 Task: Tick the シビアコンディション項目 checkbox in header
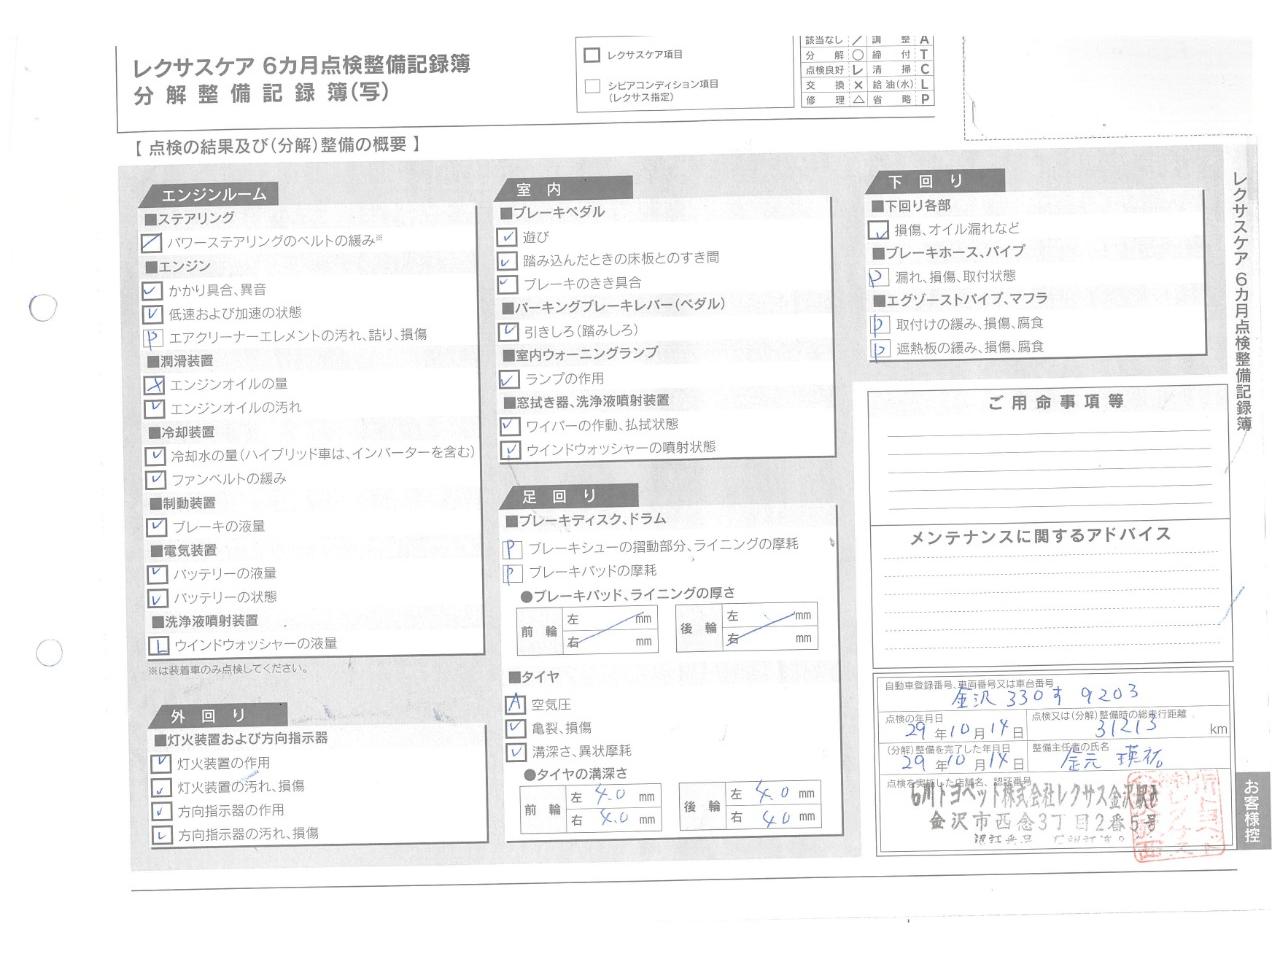tap(592, 87)
